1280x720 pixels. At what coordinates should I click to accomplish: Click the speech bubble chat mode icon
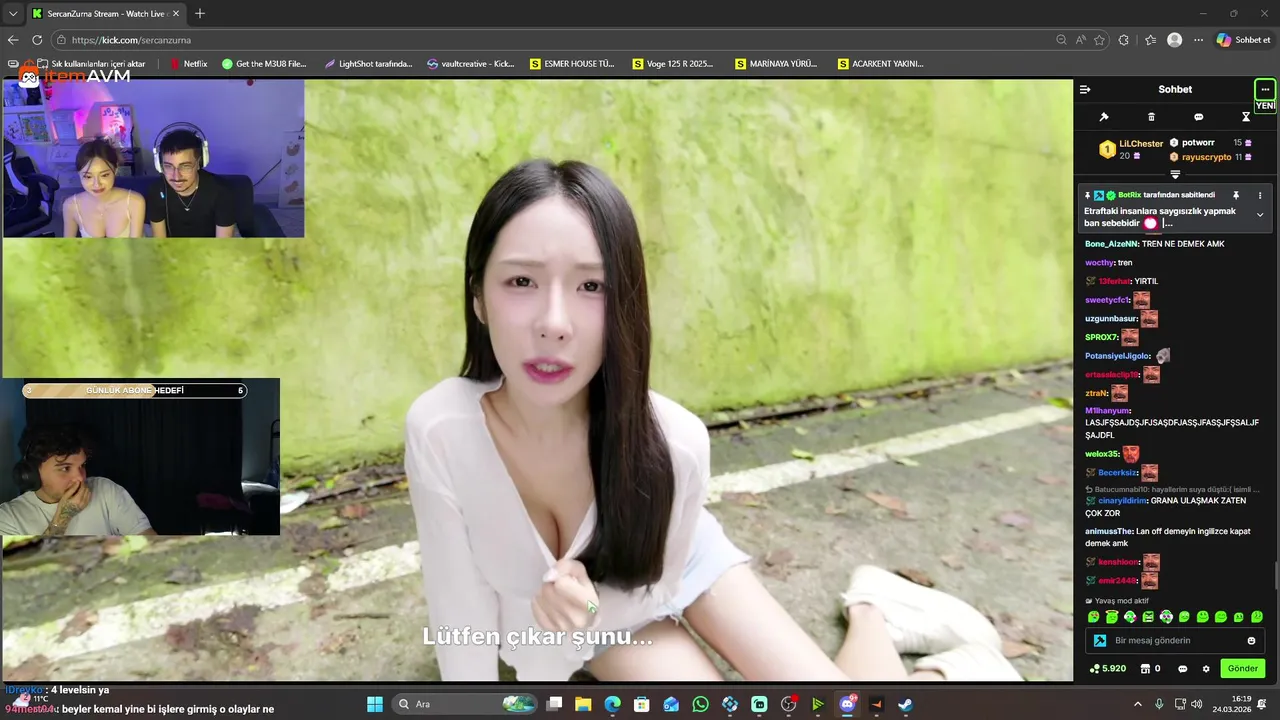[1199, 117]
